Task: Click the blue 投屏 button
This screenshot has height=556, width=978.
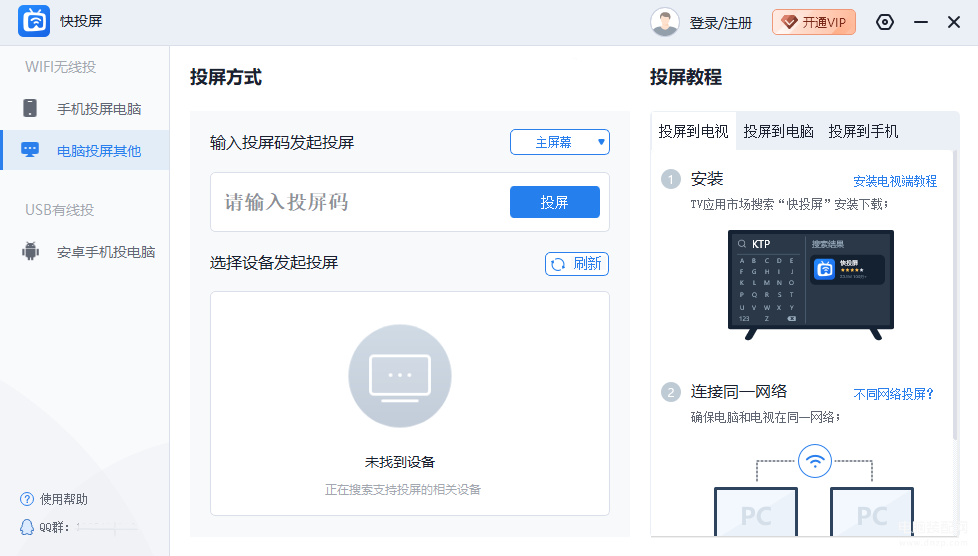Action: click(x=554, y=202)
